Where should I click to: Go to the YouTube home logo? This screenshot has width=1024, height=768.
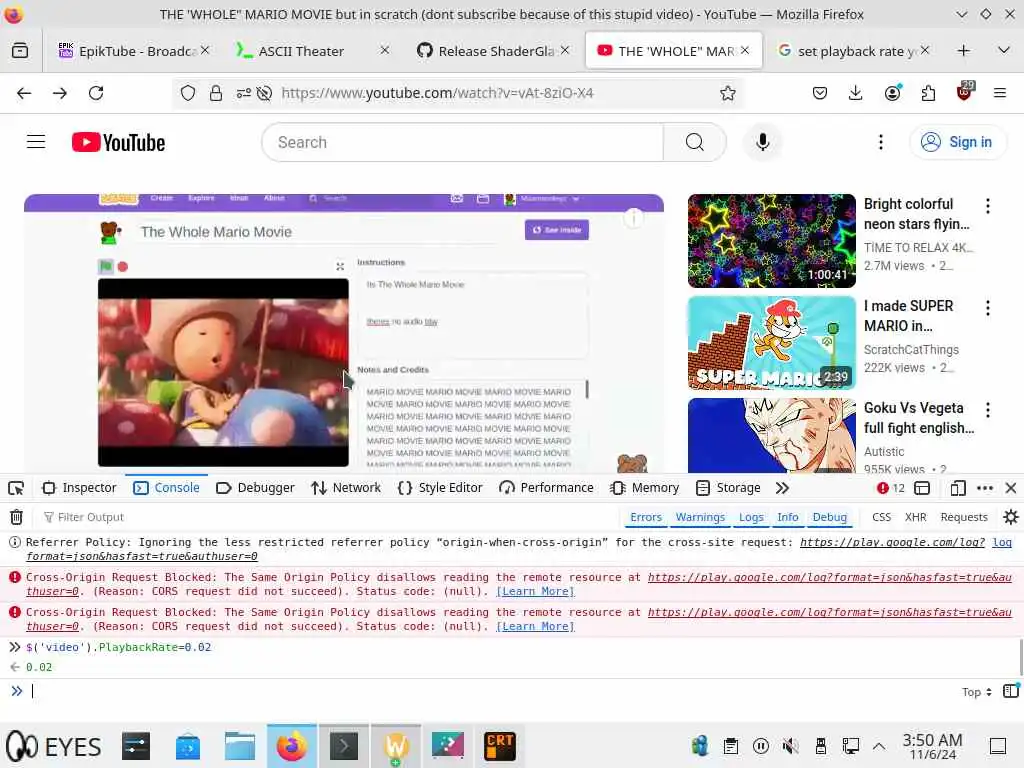pyautogui.click(x=118, y=142)
